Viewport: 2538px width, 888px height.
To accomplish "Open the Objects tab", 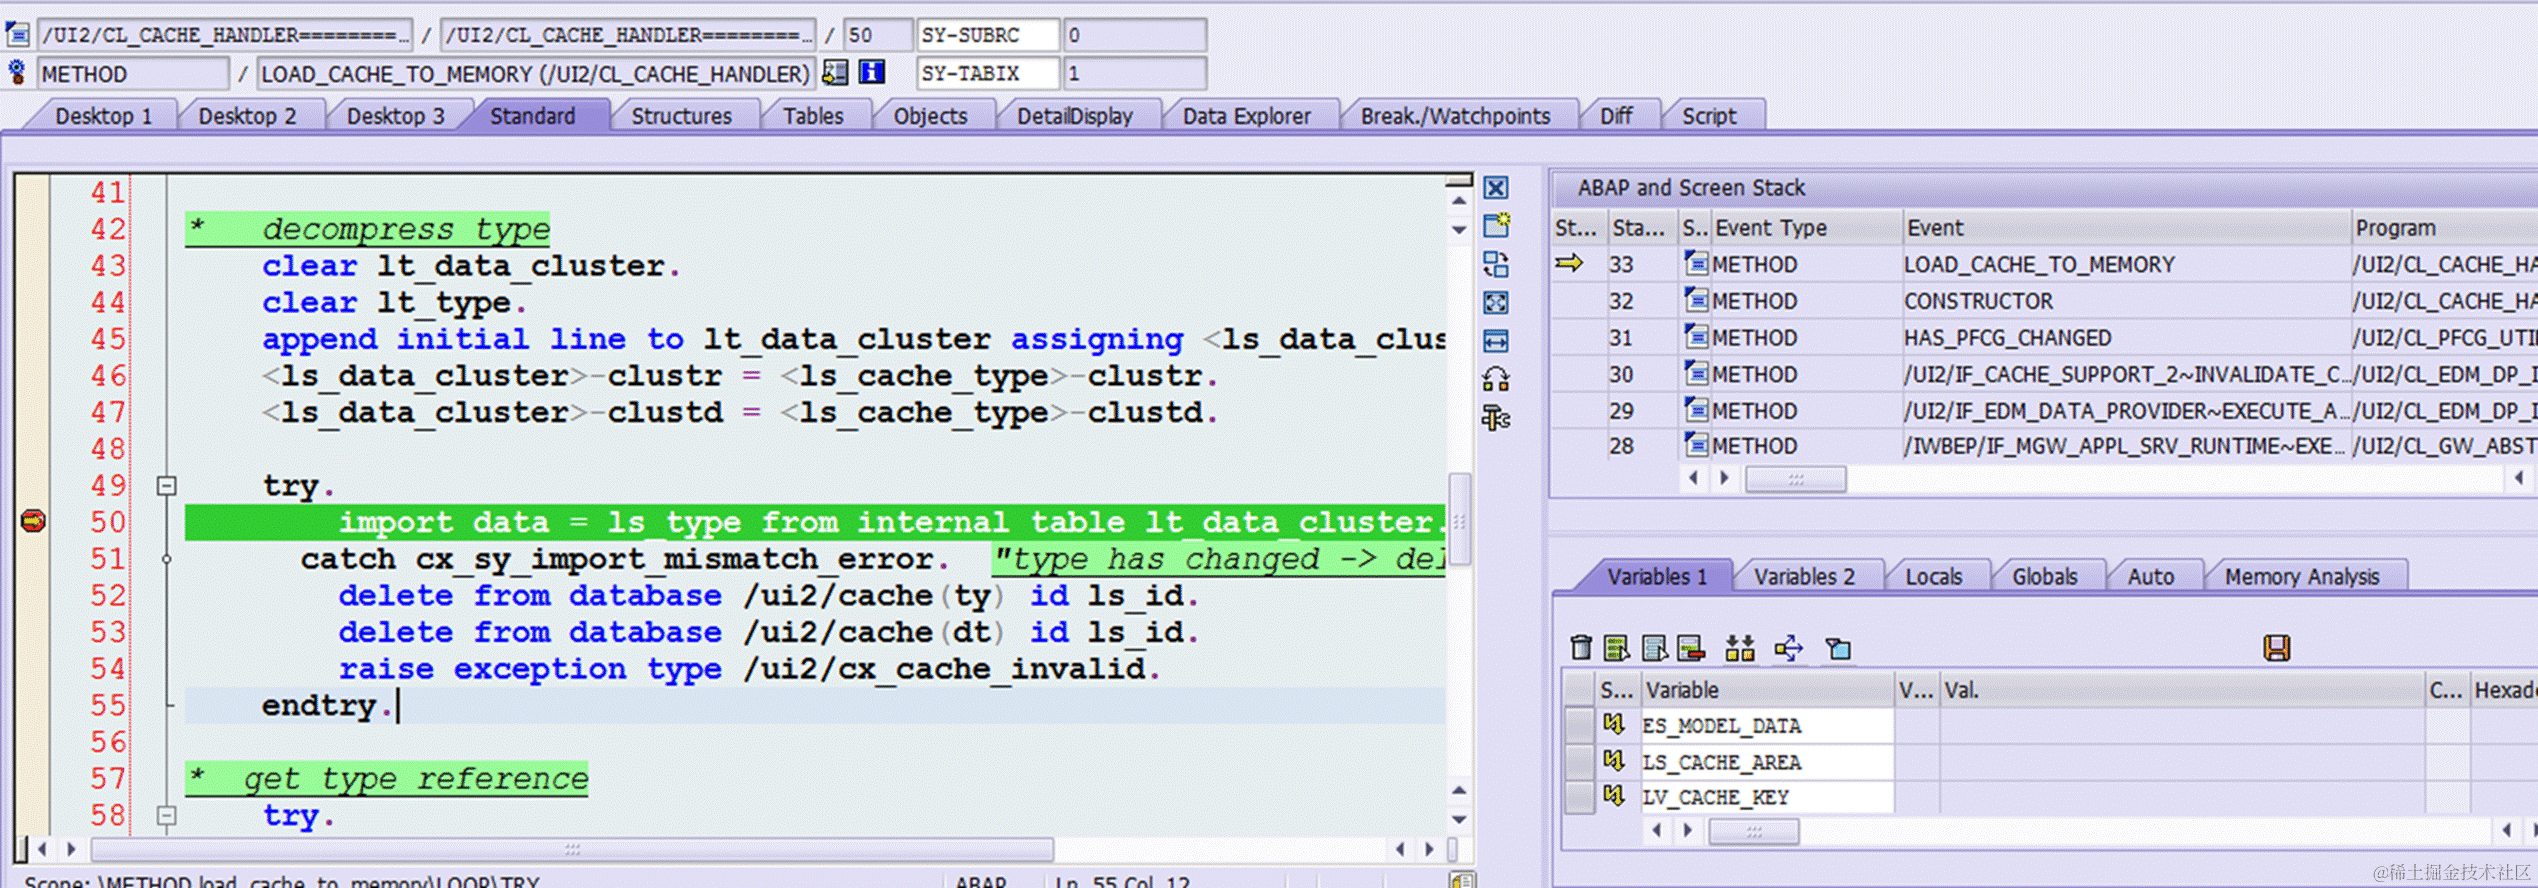I will [x=930, y=116].
